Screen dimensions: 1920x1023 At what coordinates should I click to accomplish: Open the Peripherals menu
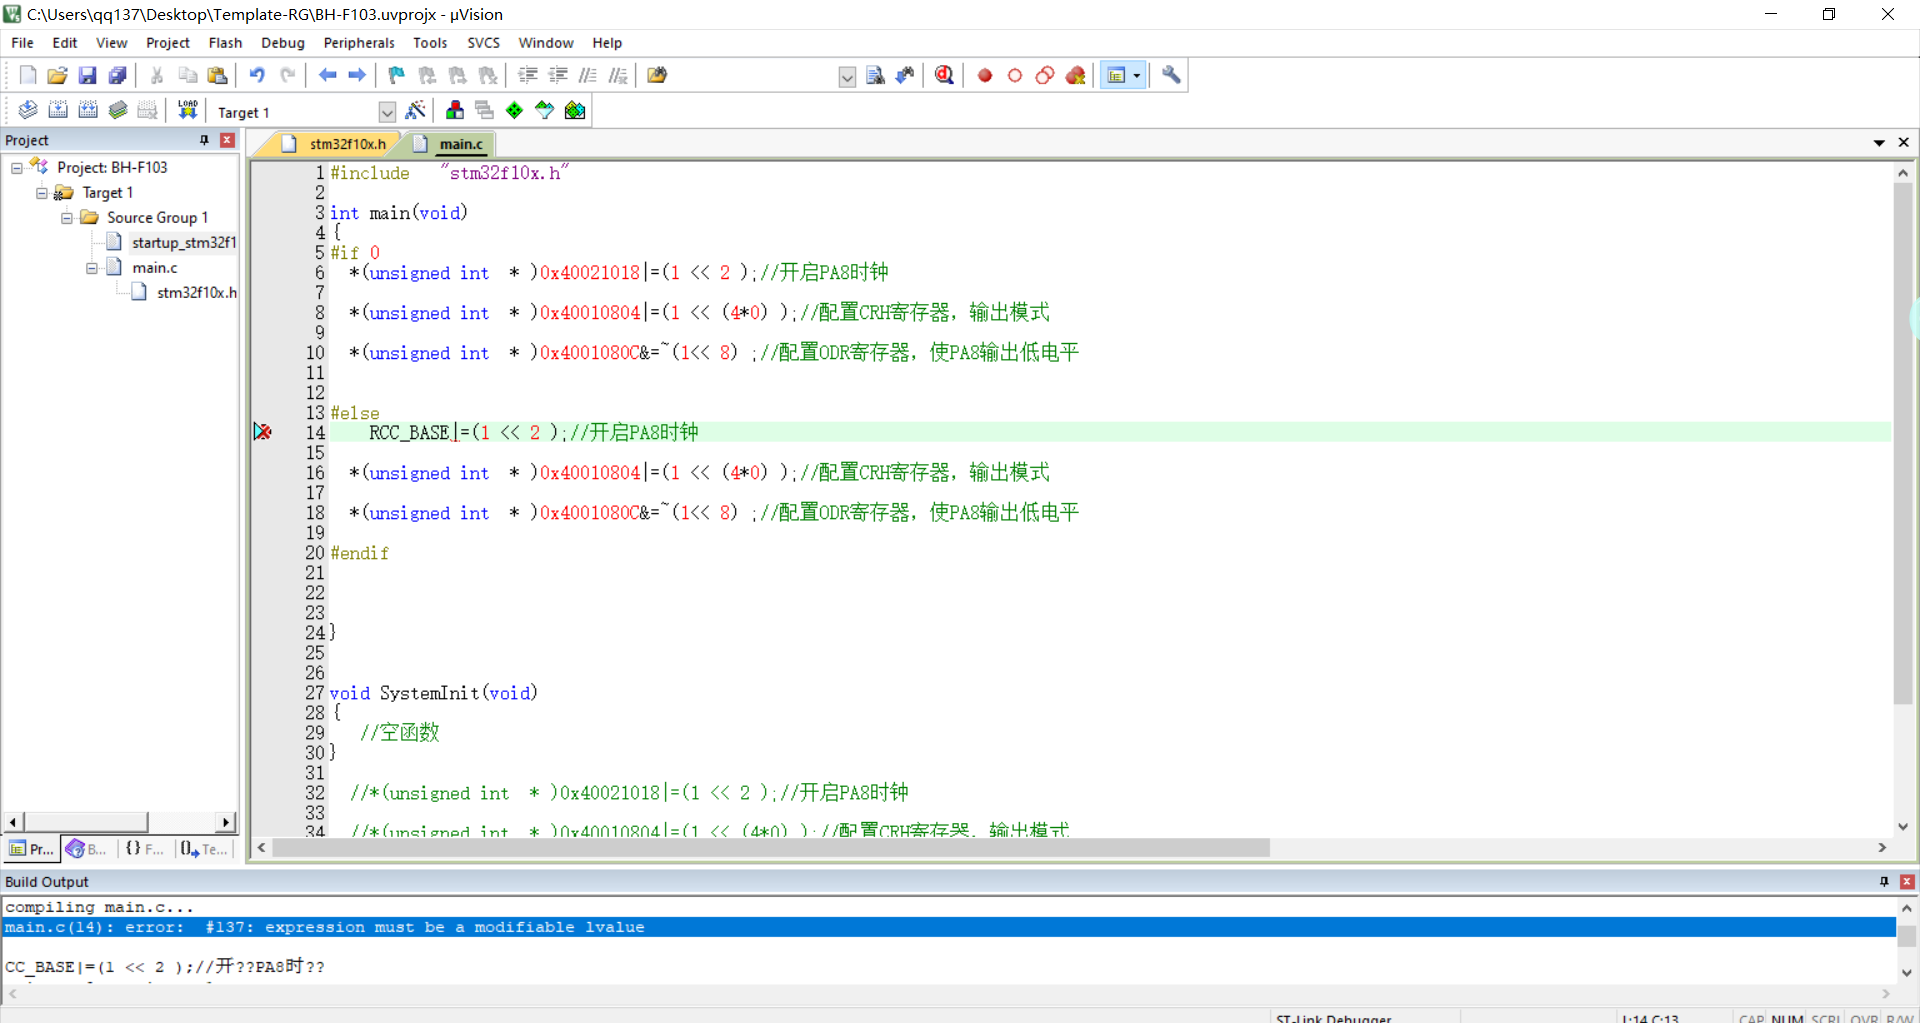click(358, 43)
